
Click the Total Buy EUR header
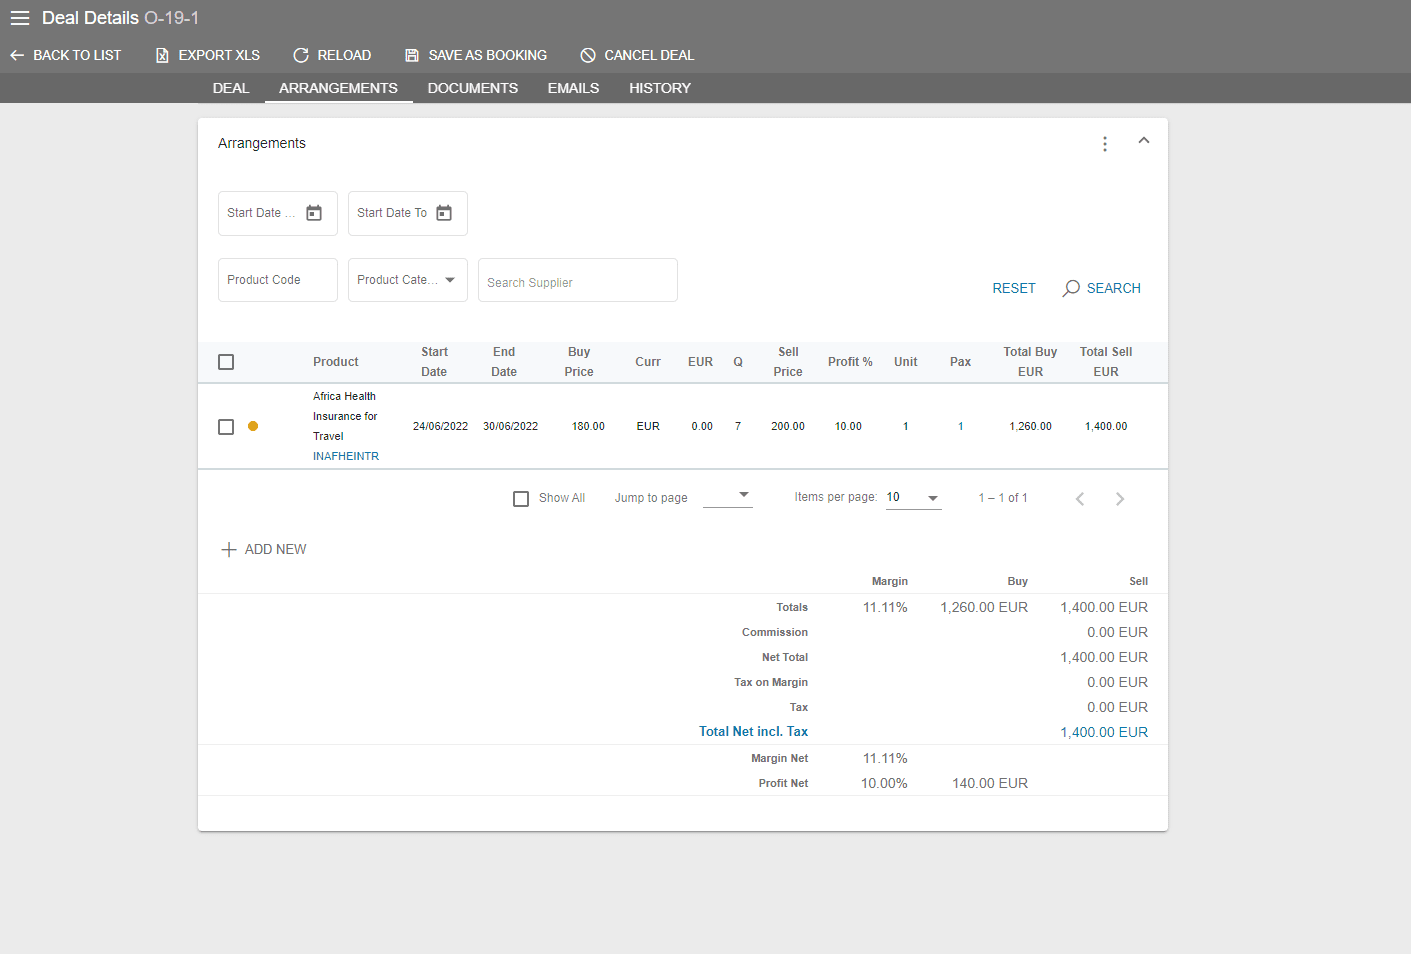[1030, 362]
